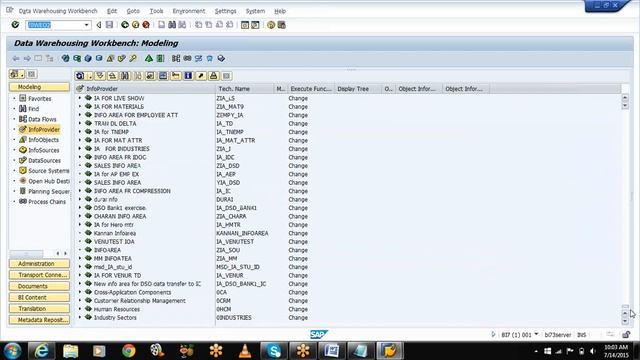Click the BI Content button
Image resolution: width=640 pixels, height=360 pixels.
39,298
